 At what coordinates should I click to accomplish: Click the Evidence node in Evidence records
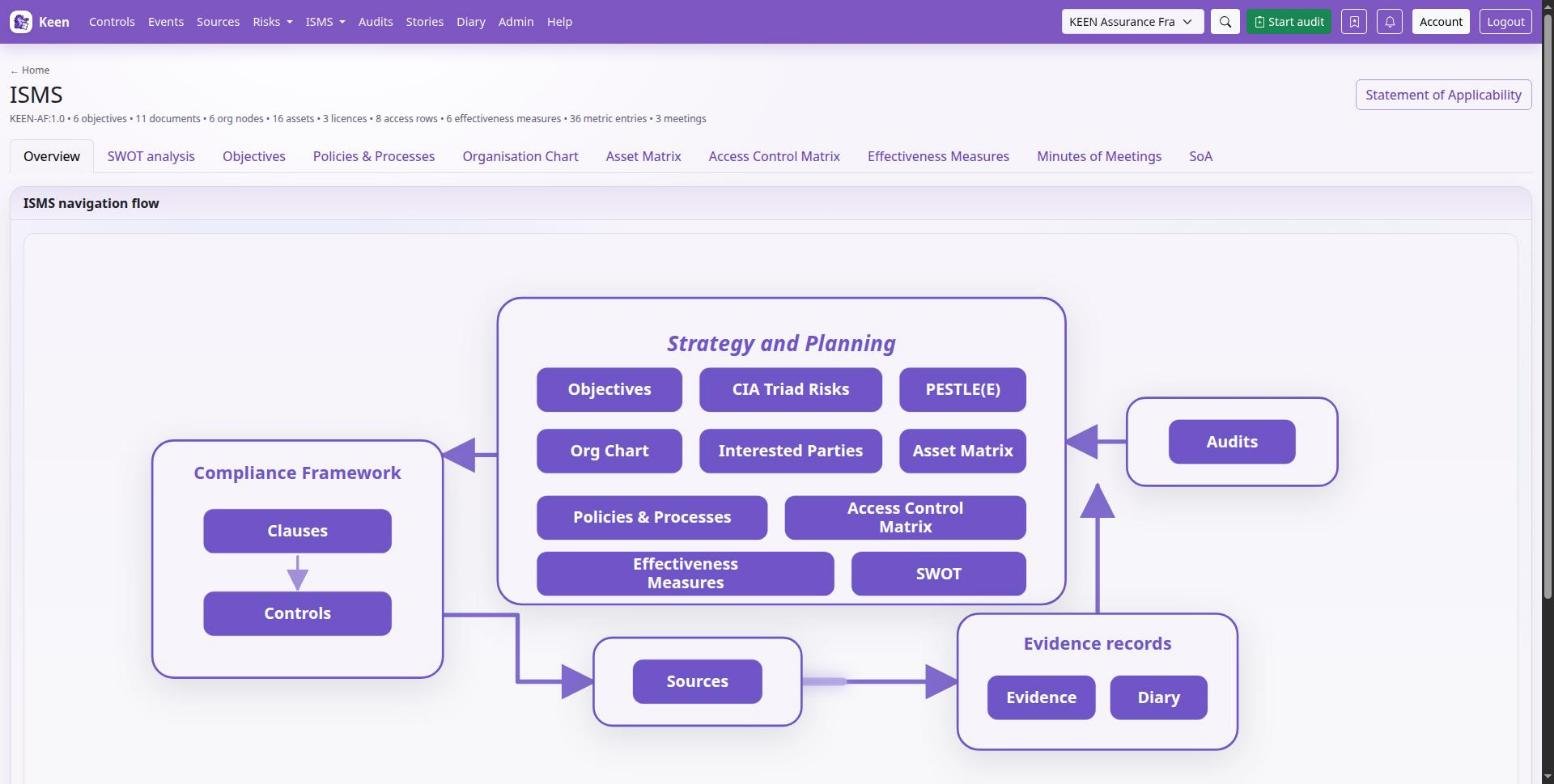point(1041,698)
